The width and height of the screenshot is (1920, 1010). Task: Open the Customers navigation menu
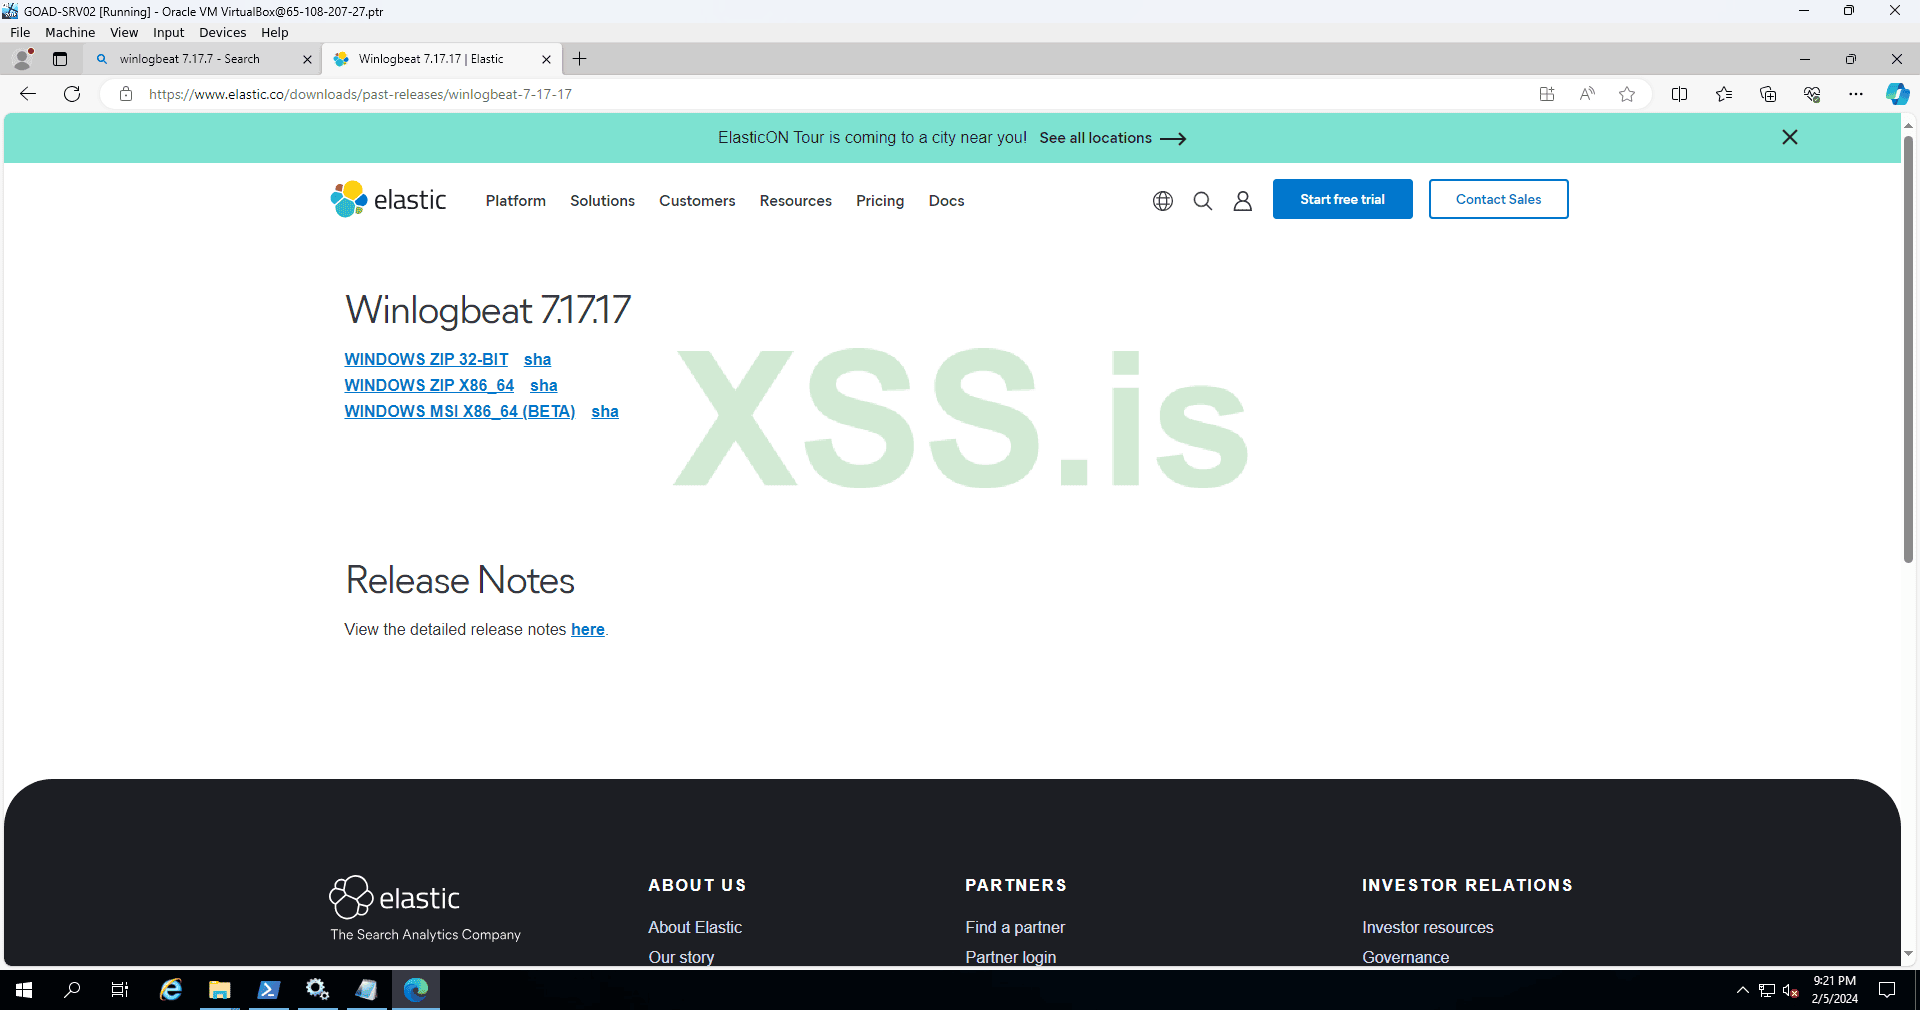click(697, 201)
